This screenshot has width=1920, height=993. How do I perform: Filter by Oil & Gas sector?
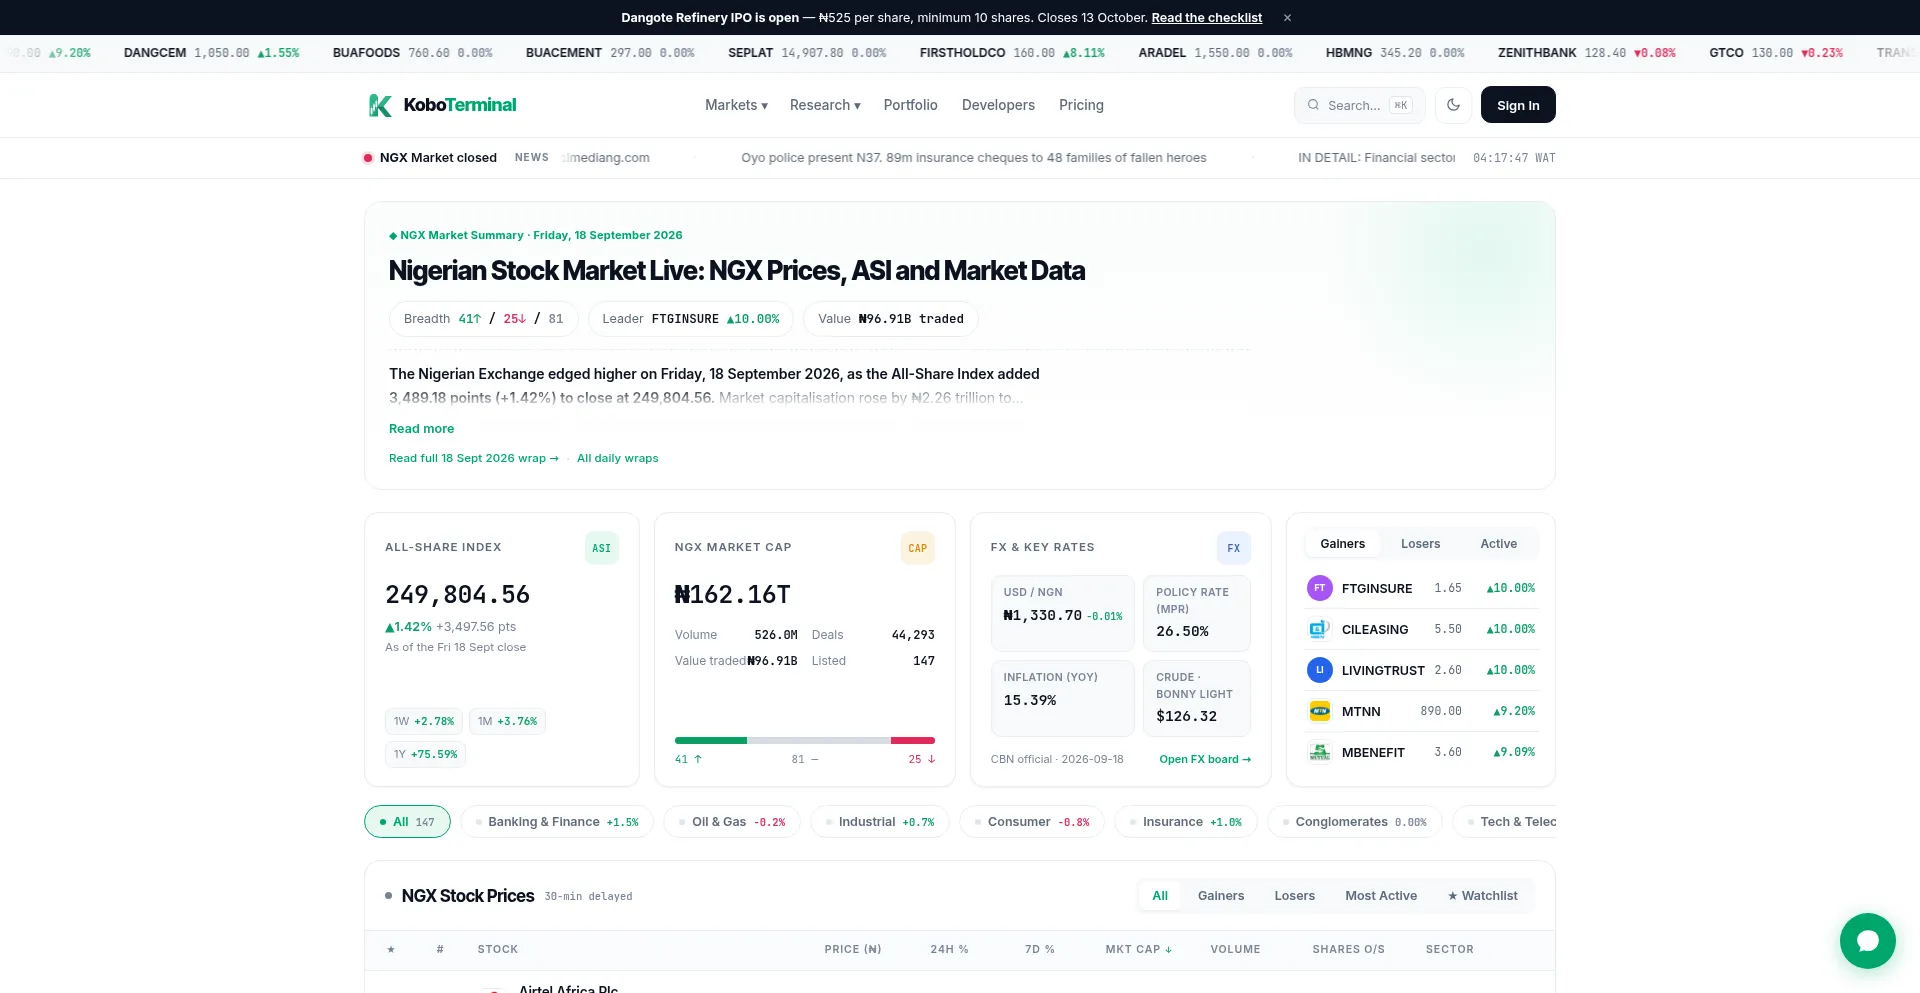(x=732, y=822)
